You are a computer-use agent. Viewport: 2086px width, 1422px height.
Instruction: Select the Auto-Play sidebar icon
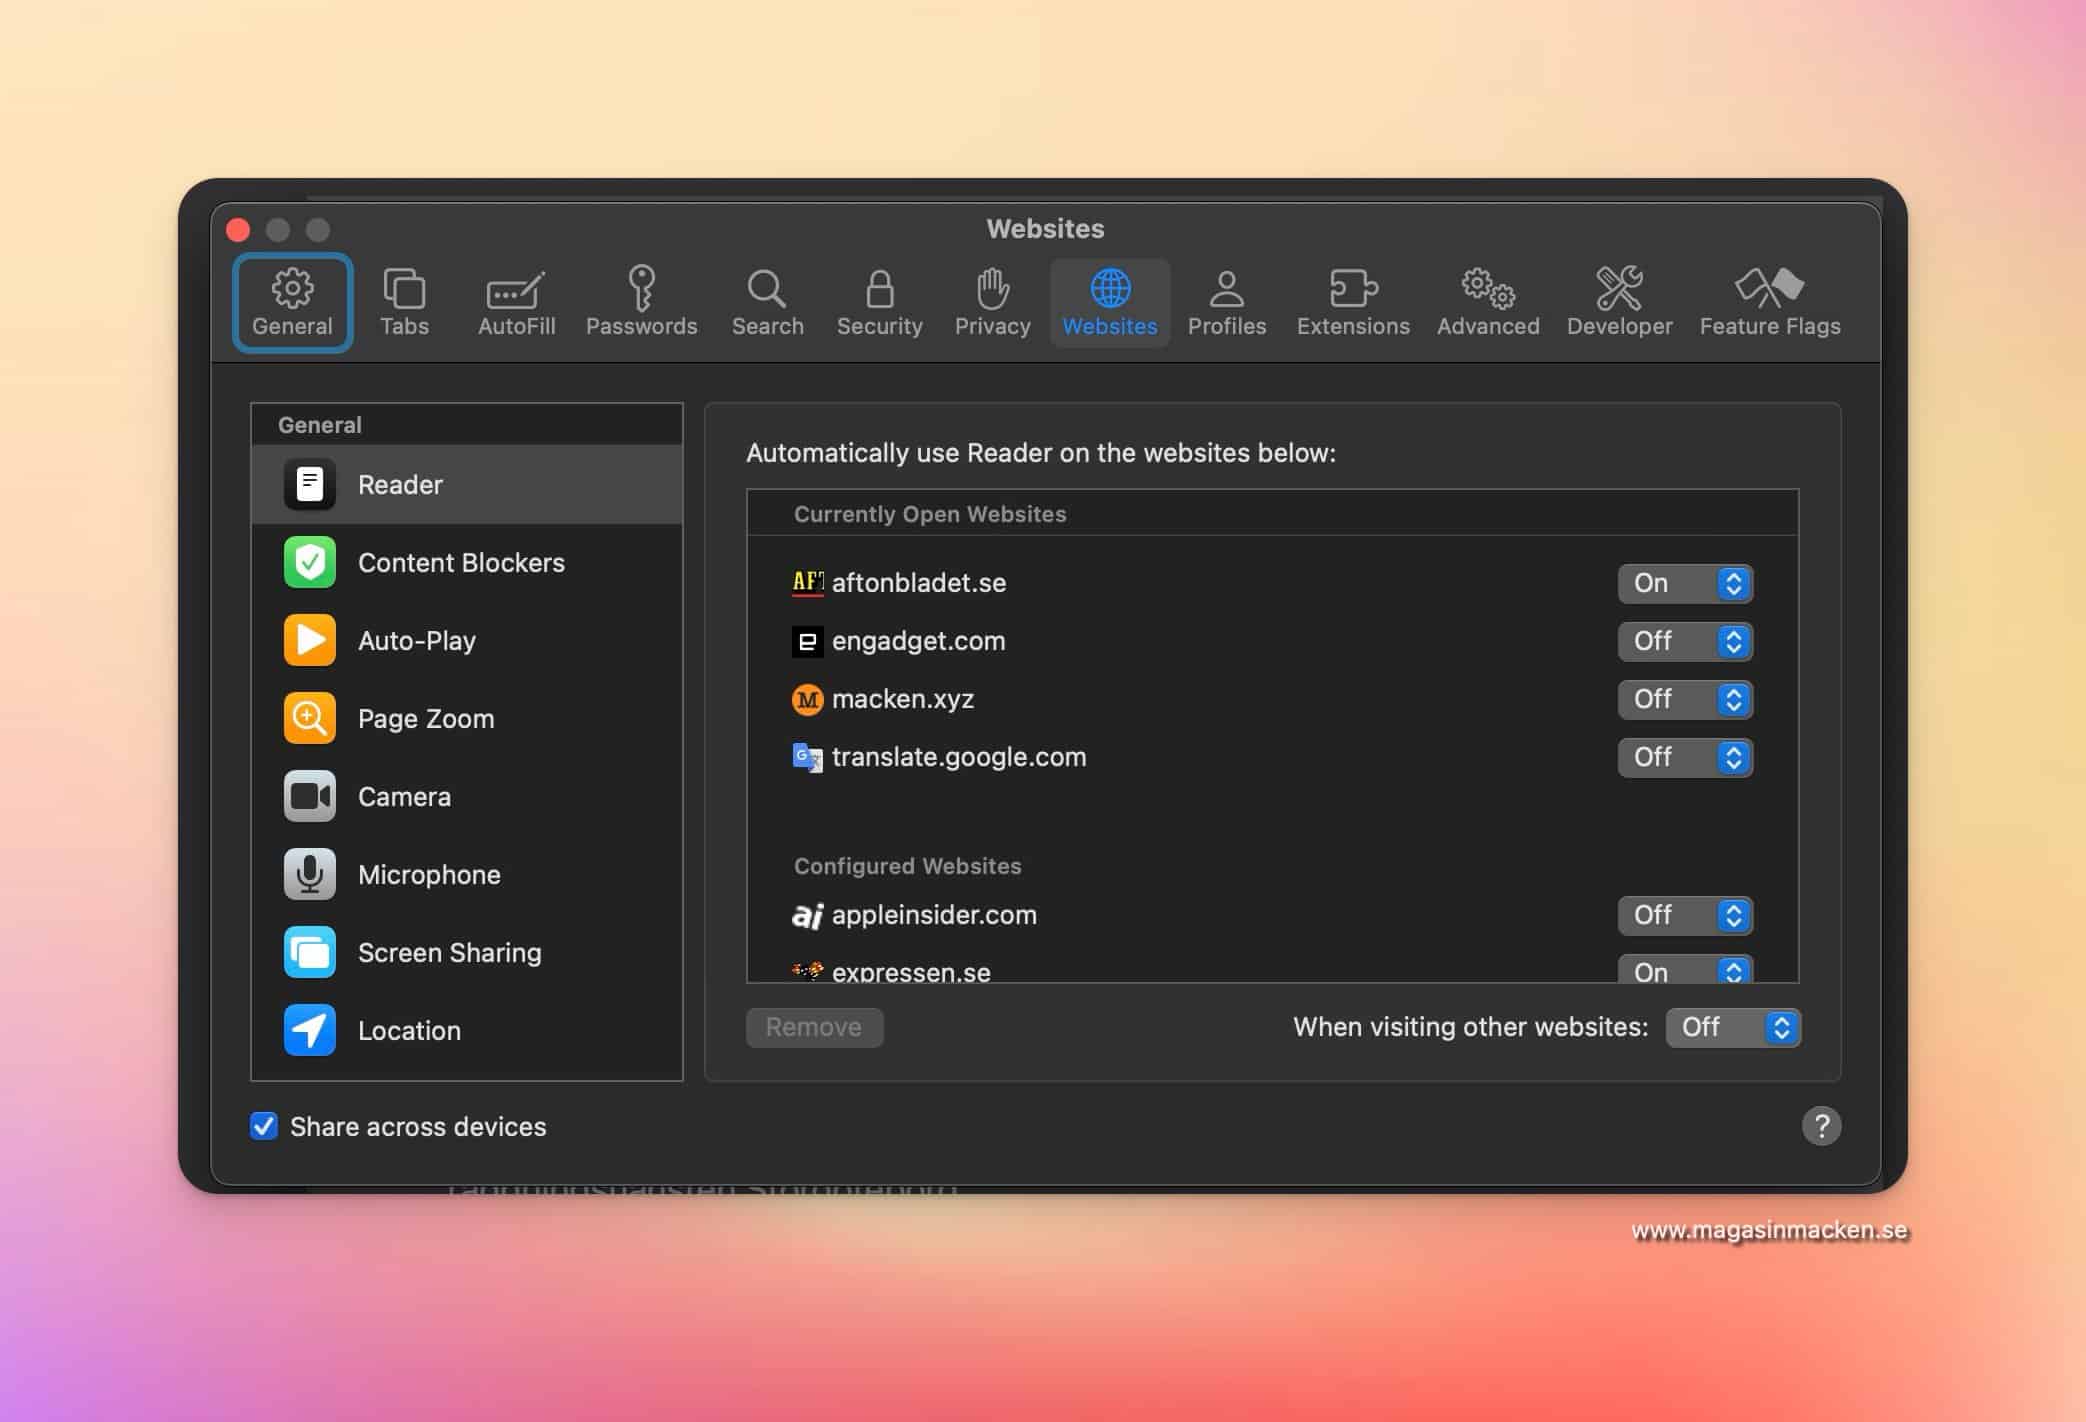[x=309, y=640]
